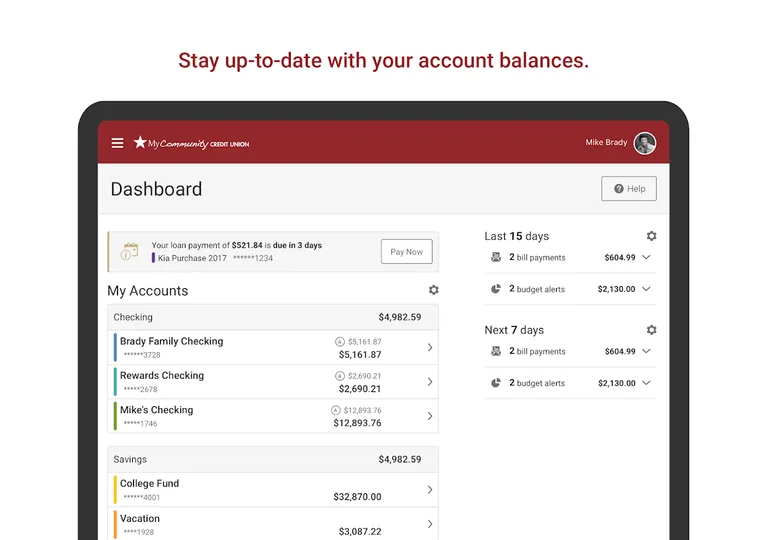The width and height of the screenshot is (768, 540).
Task: Open Last 15 days settings gear
Action: [651, 236]
